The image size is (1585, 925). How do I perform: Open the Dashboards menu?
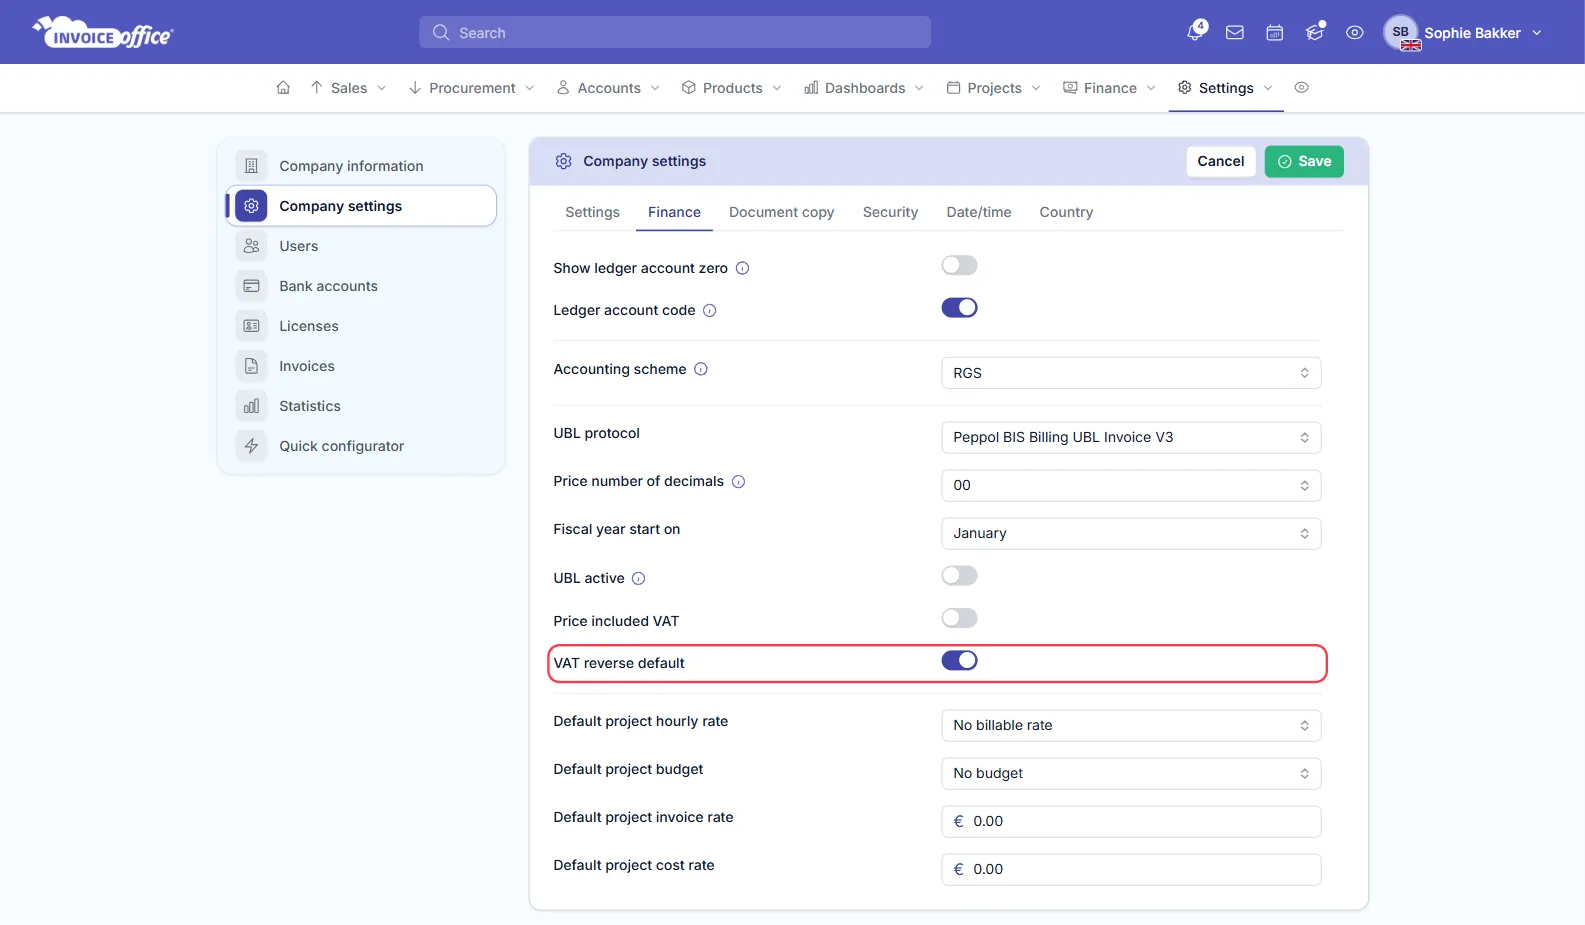(864, 88)
